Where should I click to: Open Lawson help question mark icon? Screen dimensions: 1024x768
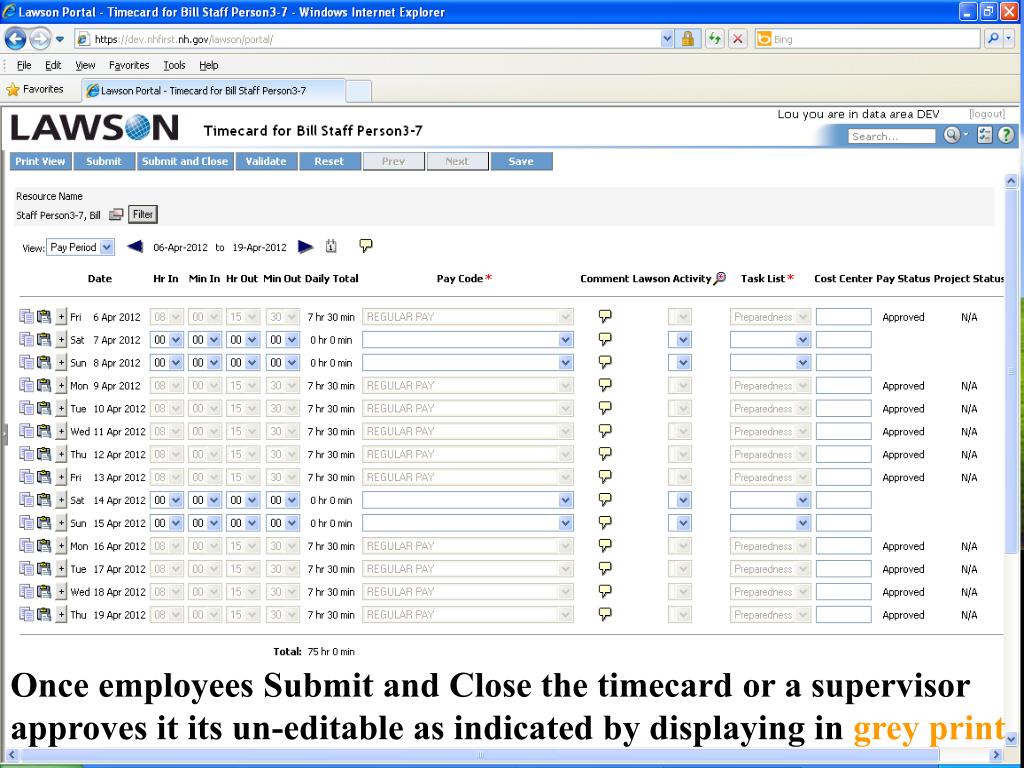pos(1006,135)
